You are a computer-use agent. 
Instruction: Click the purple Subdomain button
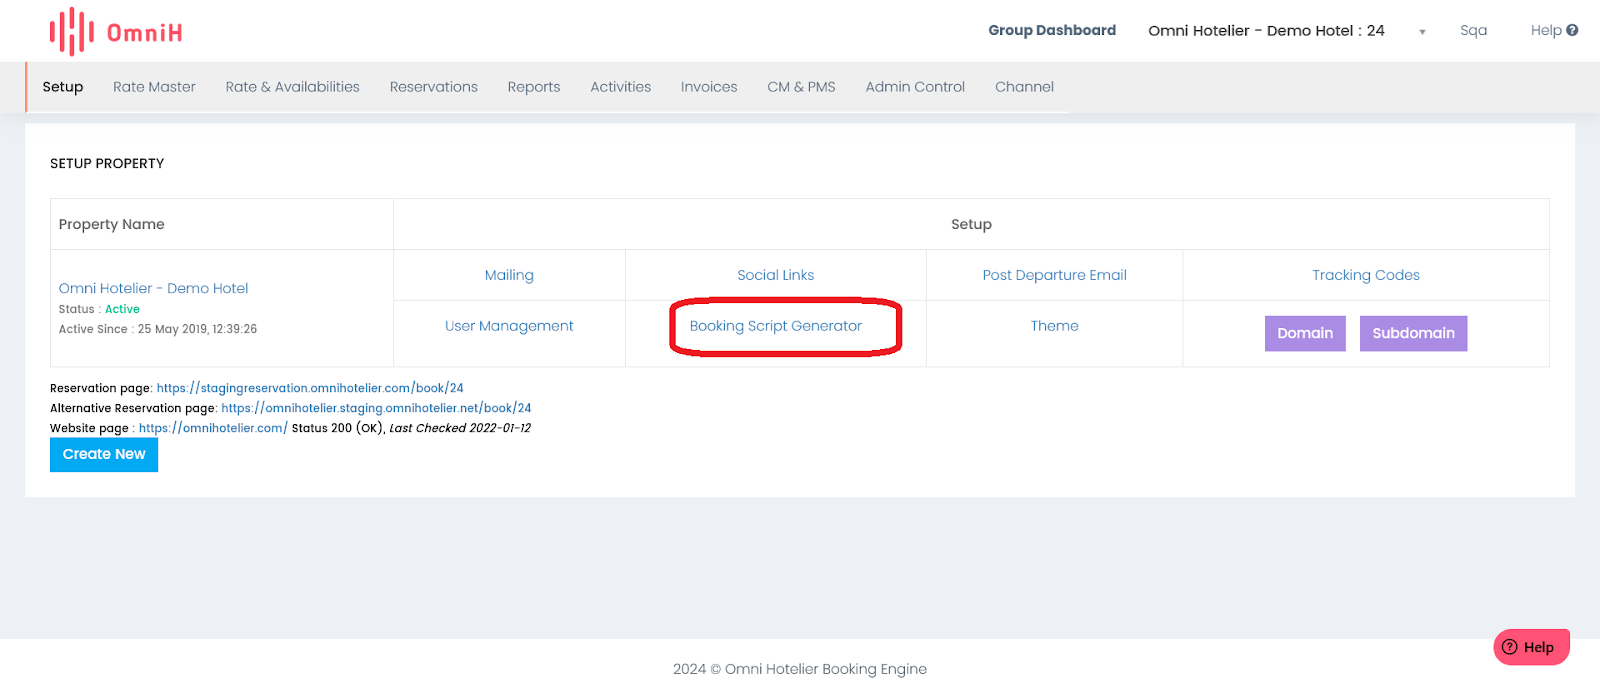(x=1413, y=333)
